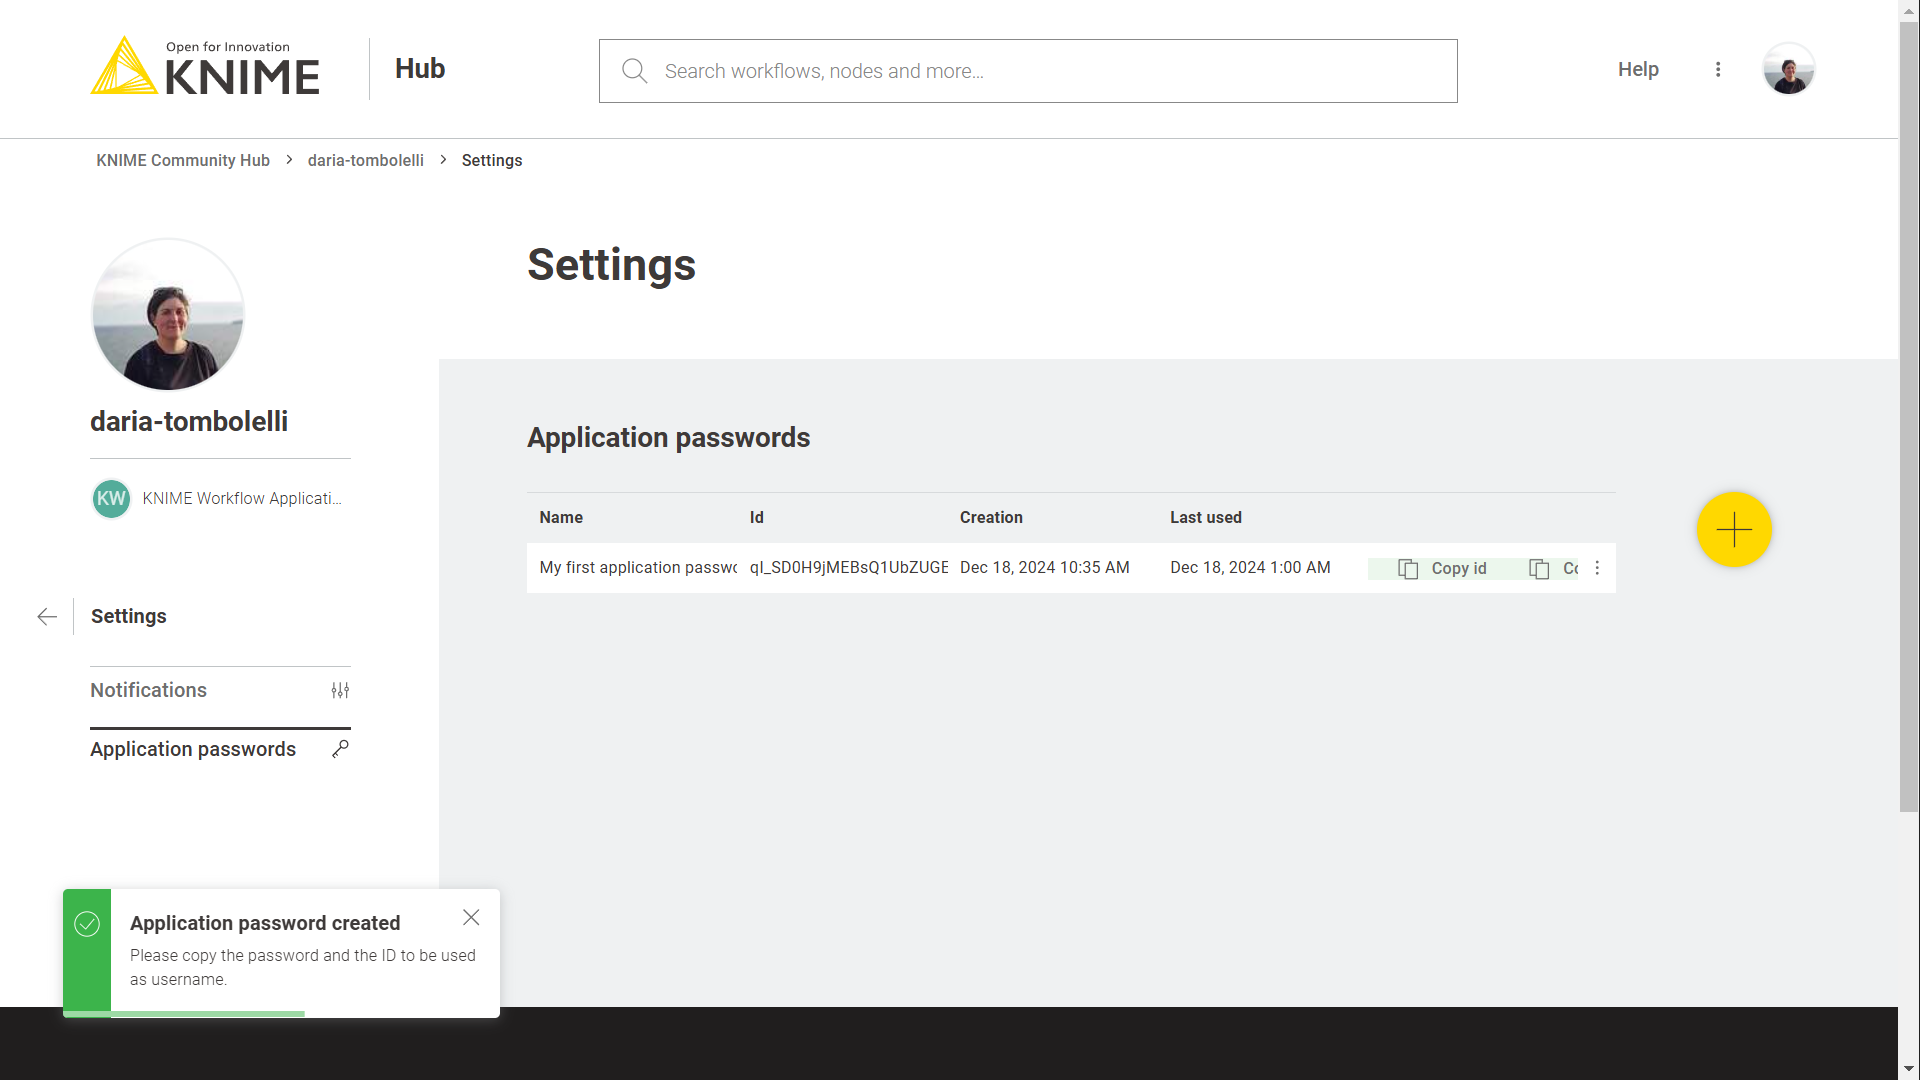Click the large profile photo
The width and height of the screenshot is (1920, 1080).
168,314
